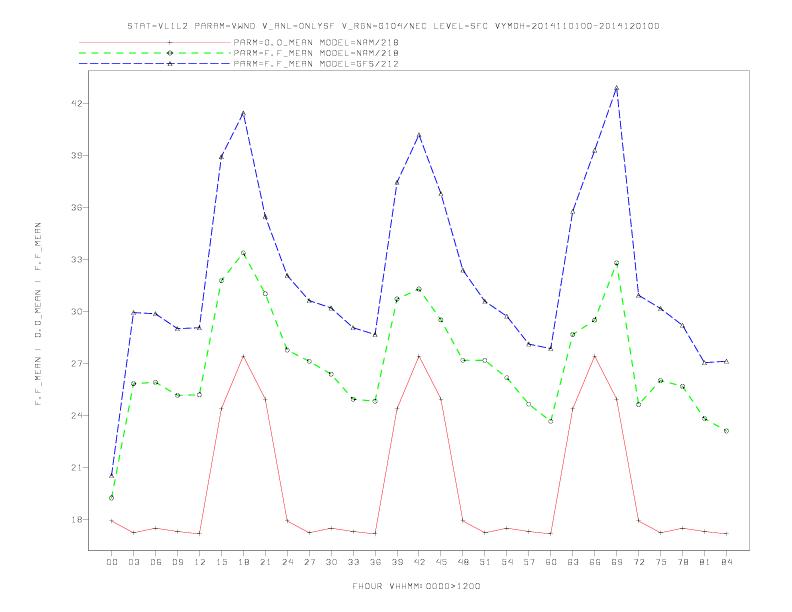Click y-axis tick value 33
The width and height of the screenshot is (792, 612).
(76, 260)
